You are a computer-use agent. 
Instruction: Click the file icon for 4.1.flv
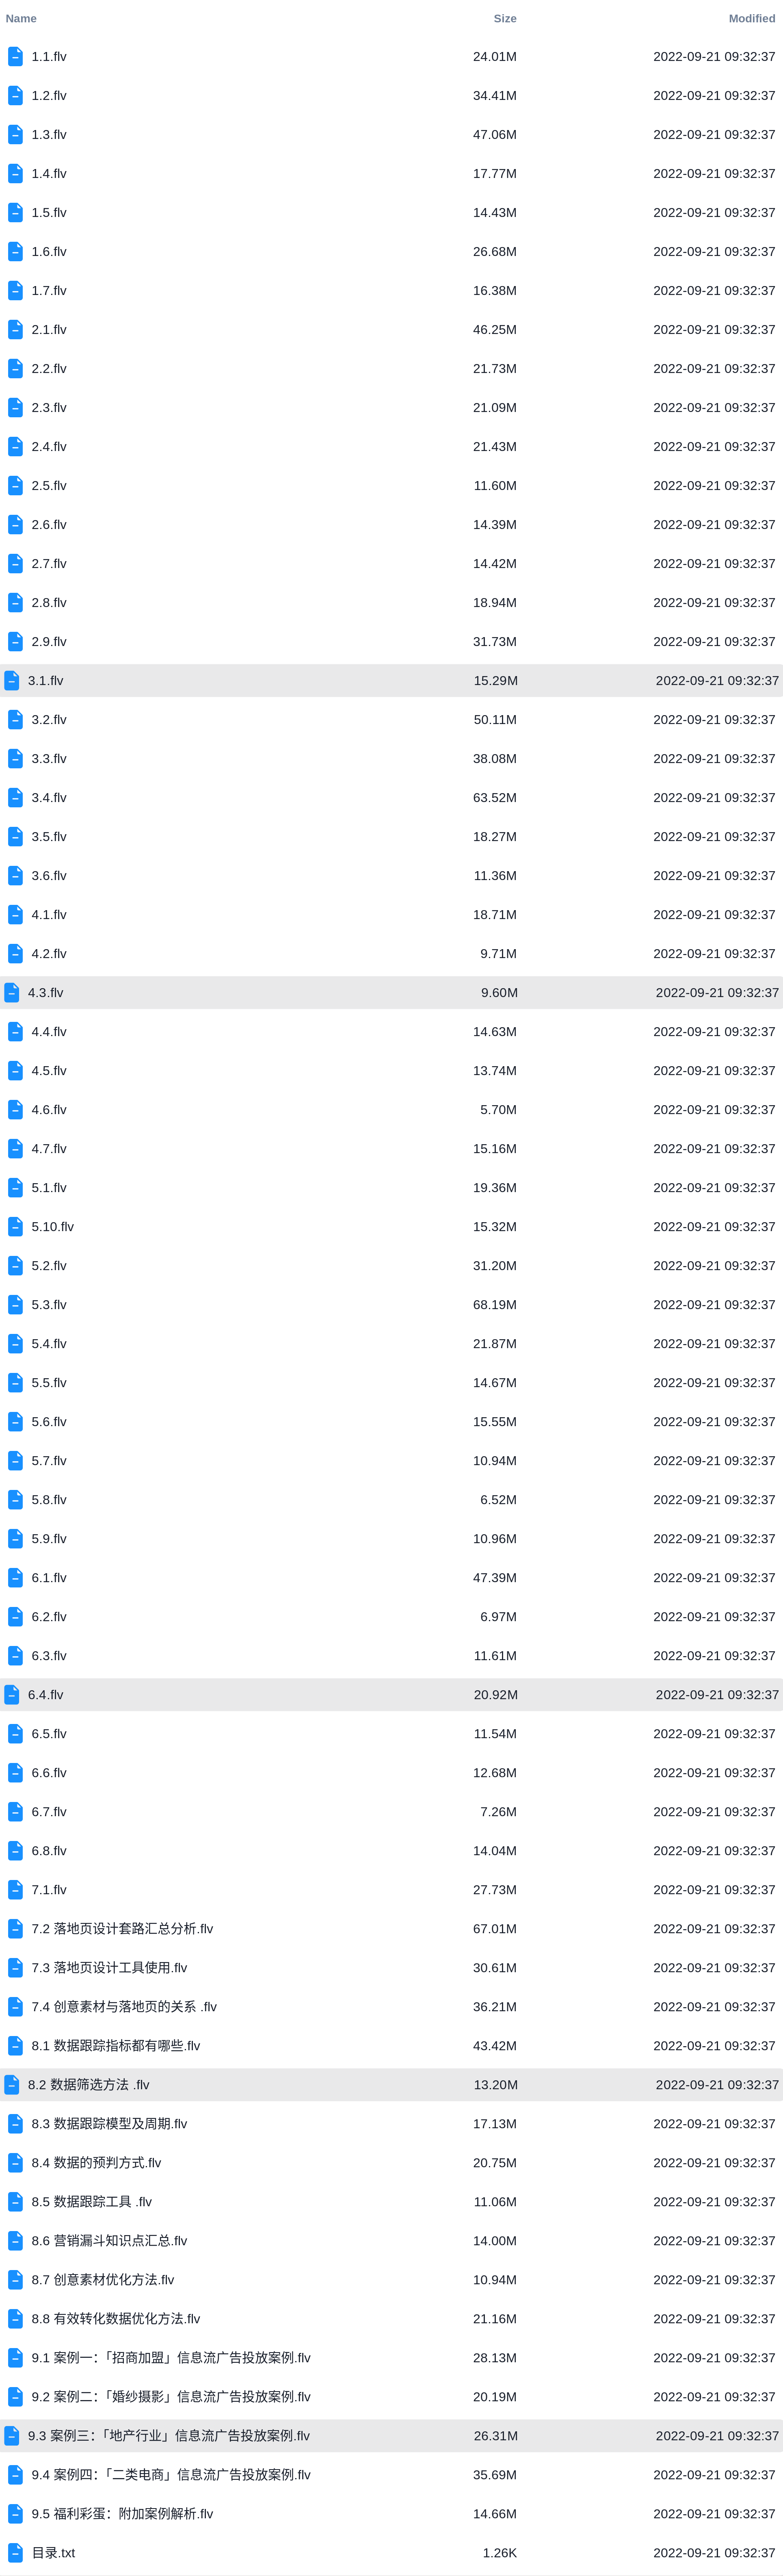15,915
